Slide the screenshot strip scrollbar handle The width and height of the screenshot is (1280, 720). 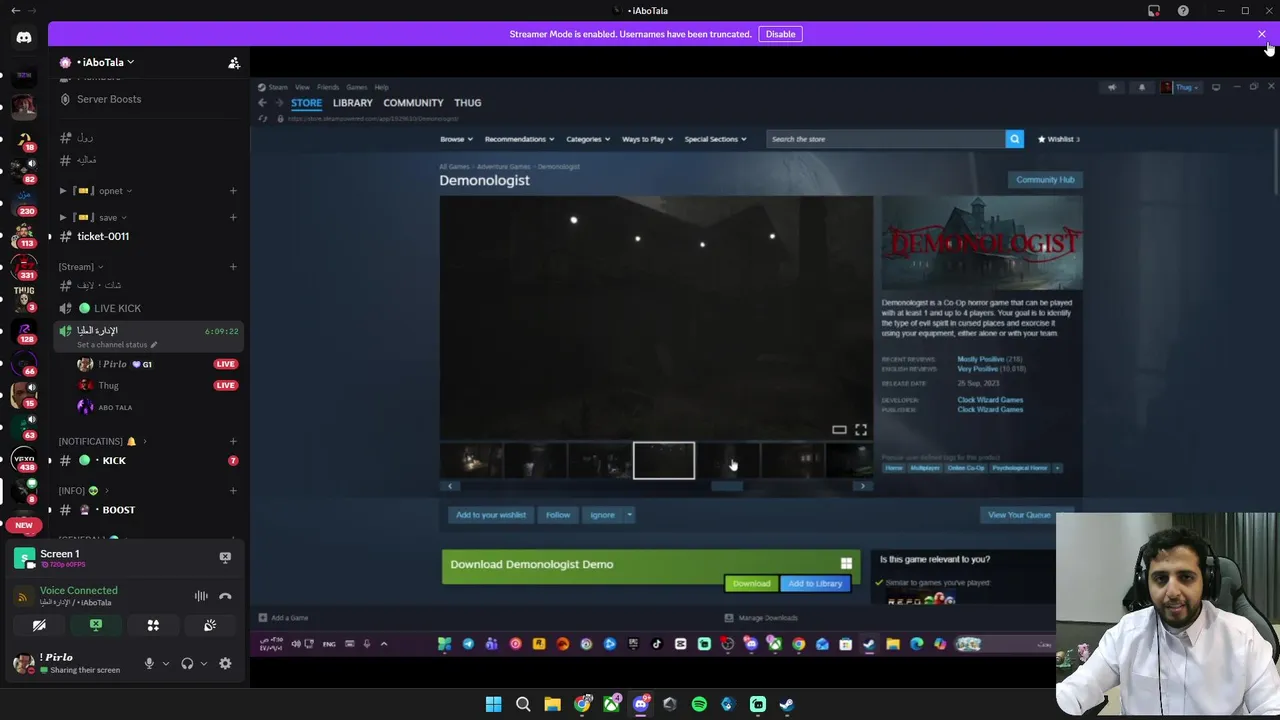(x=727, y=486)
